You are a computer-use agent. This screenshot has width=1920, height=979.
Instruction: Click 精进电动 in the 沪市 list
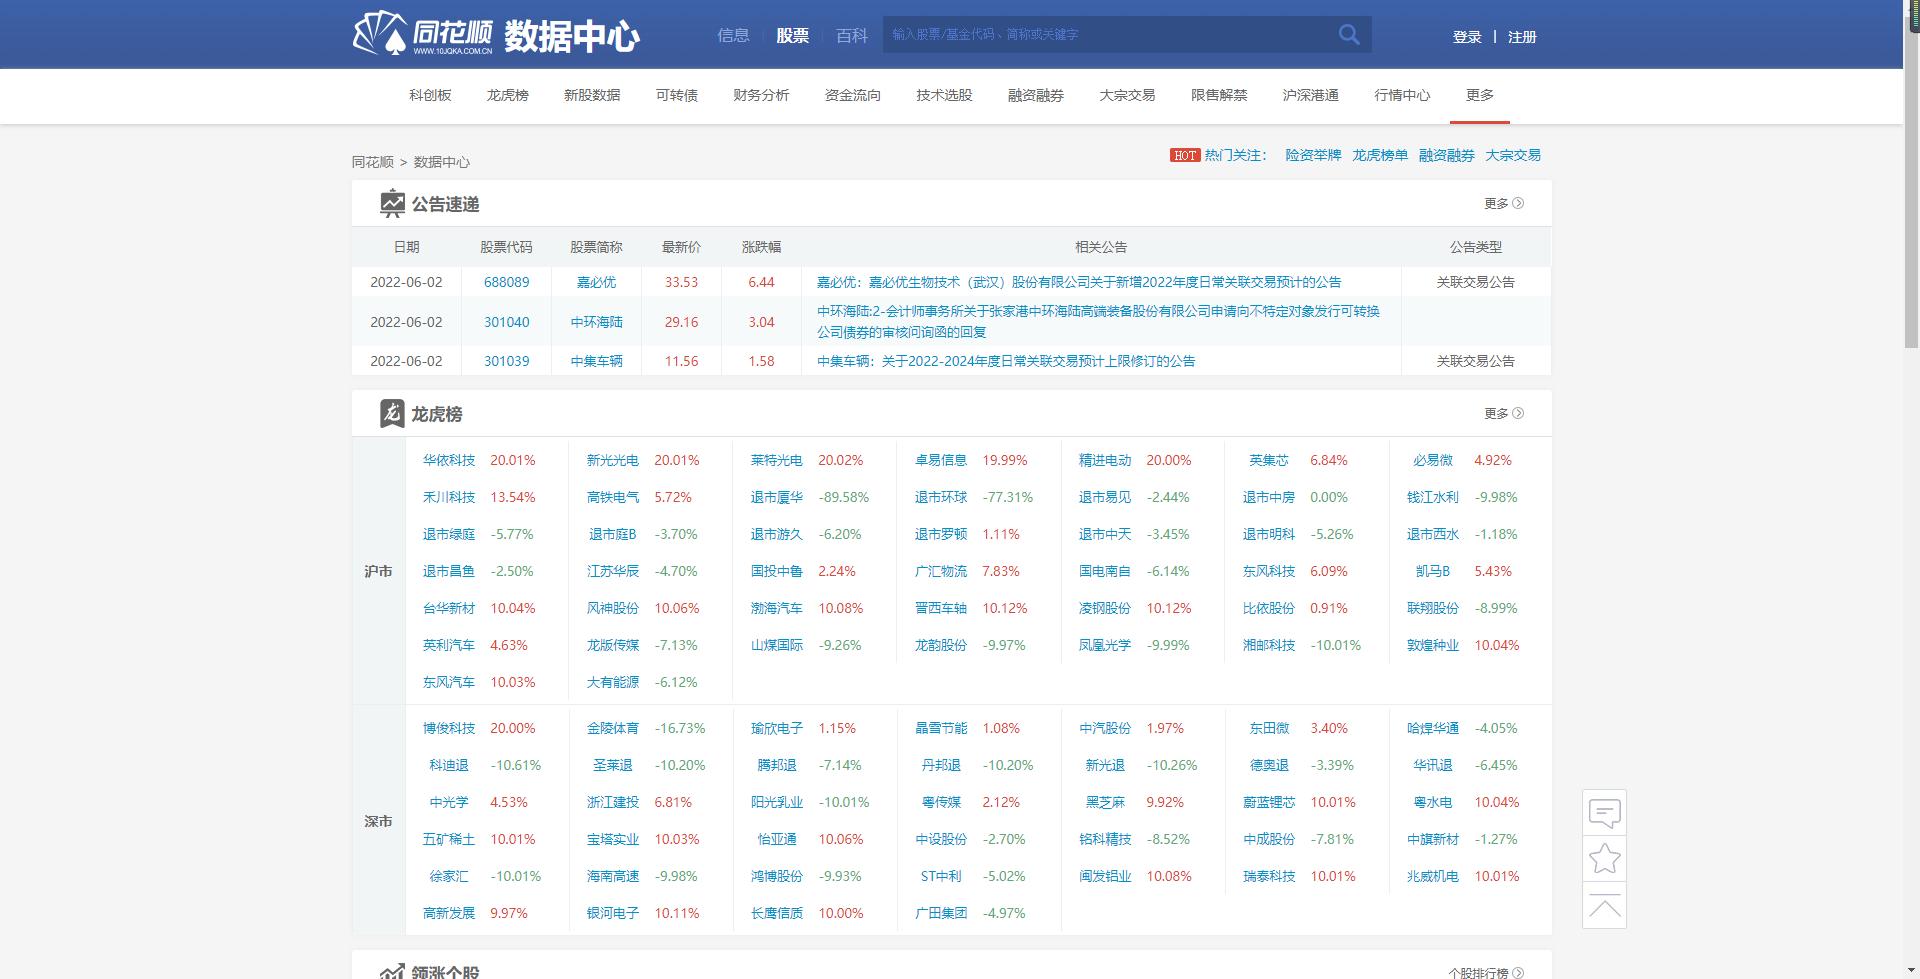[1105, 460]
